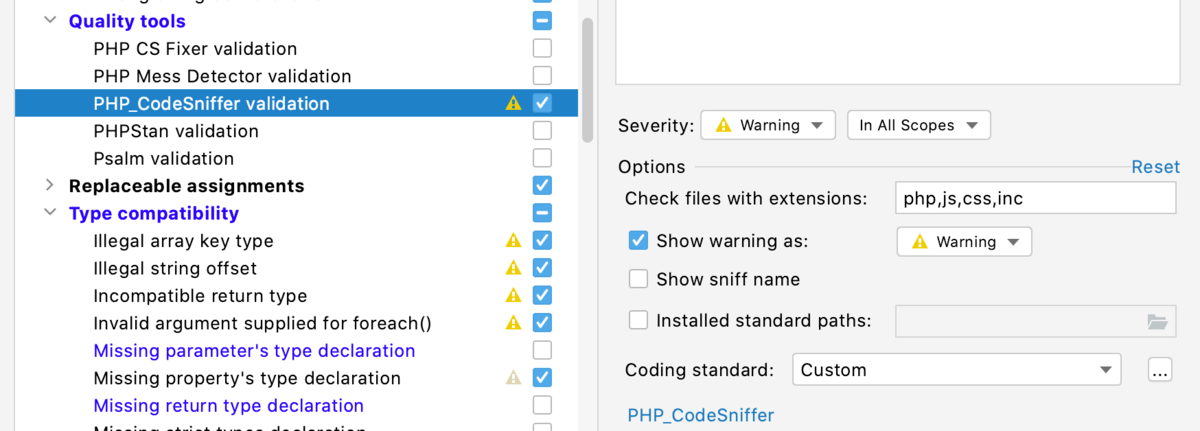
Task: Toggle Quality tools group checkbox
Action: tap(542, 20)
